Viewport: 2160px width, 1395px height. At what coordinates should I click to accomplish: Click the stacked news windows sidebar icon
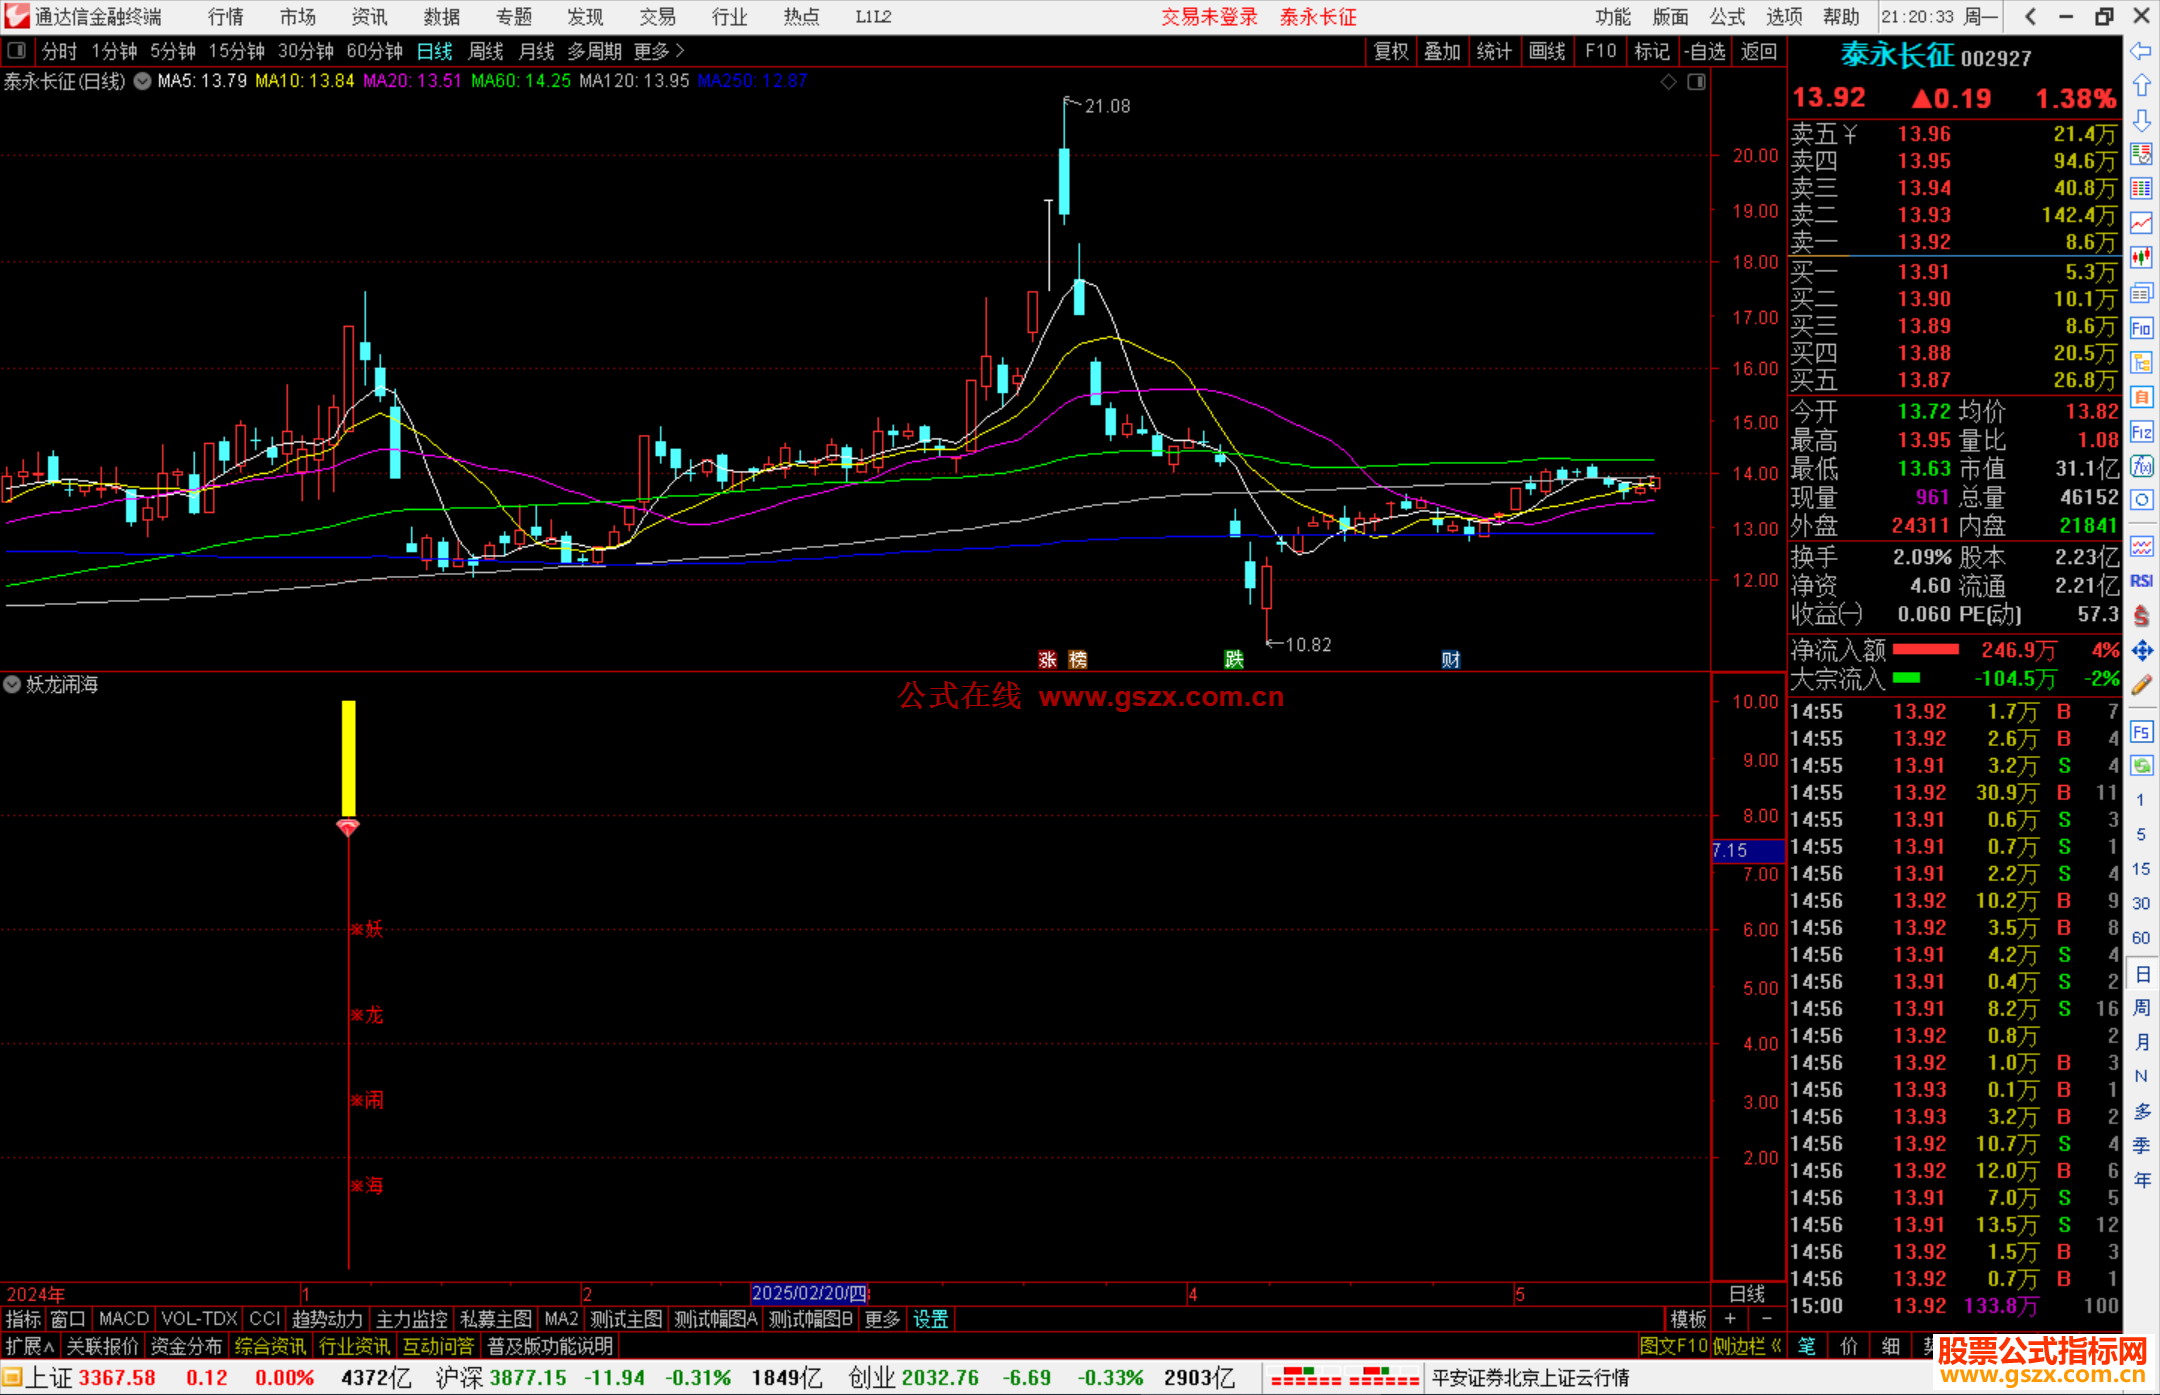(x=2141, y=293)
